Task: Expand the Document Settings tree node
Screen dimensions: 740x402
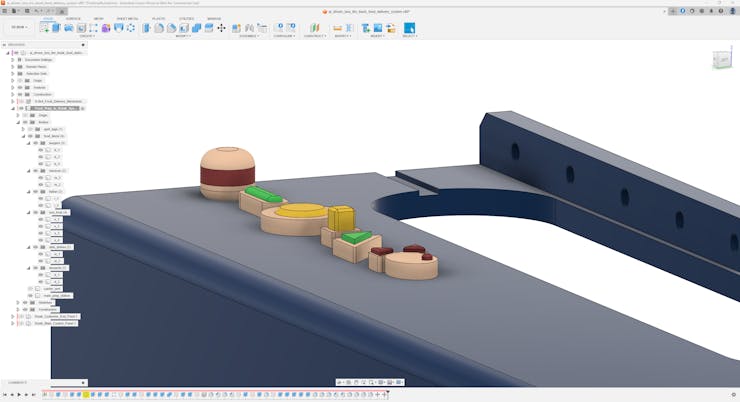Action: pos(13,59)
